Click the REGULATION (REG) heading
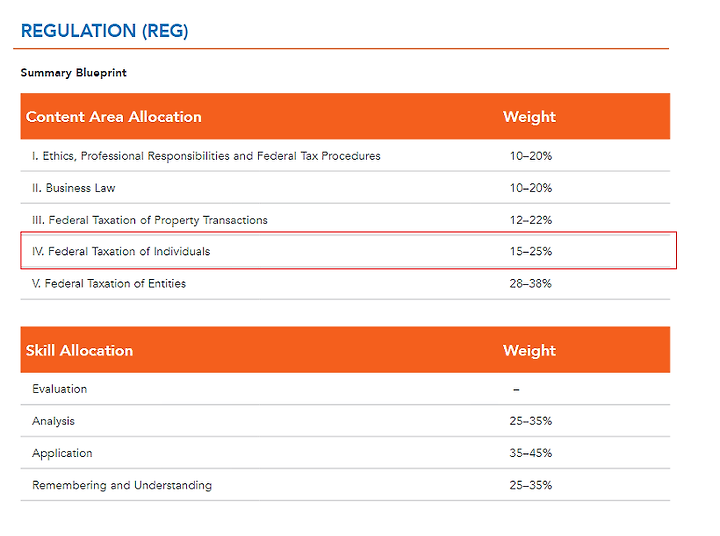720x536 pixels. click(105, 31)
